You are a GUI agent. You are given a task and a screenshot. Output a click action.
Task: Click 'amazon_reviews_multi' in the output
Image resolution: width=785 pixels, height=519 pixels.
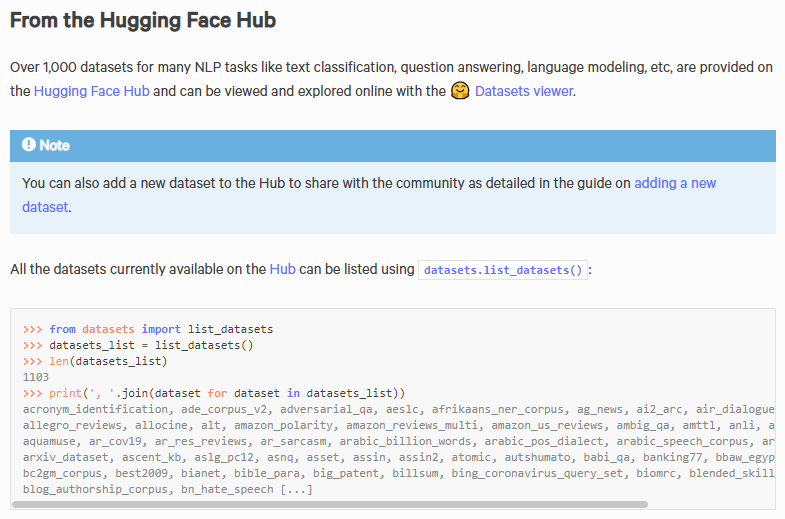[x=412, y=425]
